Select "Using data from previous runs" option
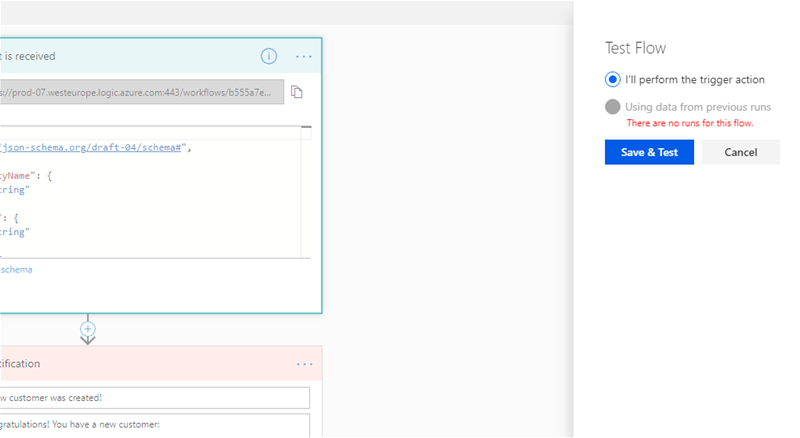The width and height of the screenshot is (800, 438). 612,107
